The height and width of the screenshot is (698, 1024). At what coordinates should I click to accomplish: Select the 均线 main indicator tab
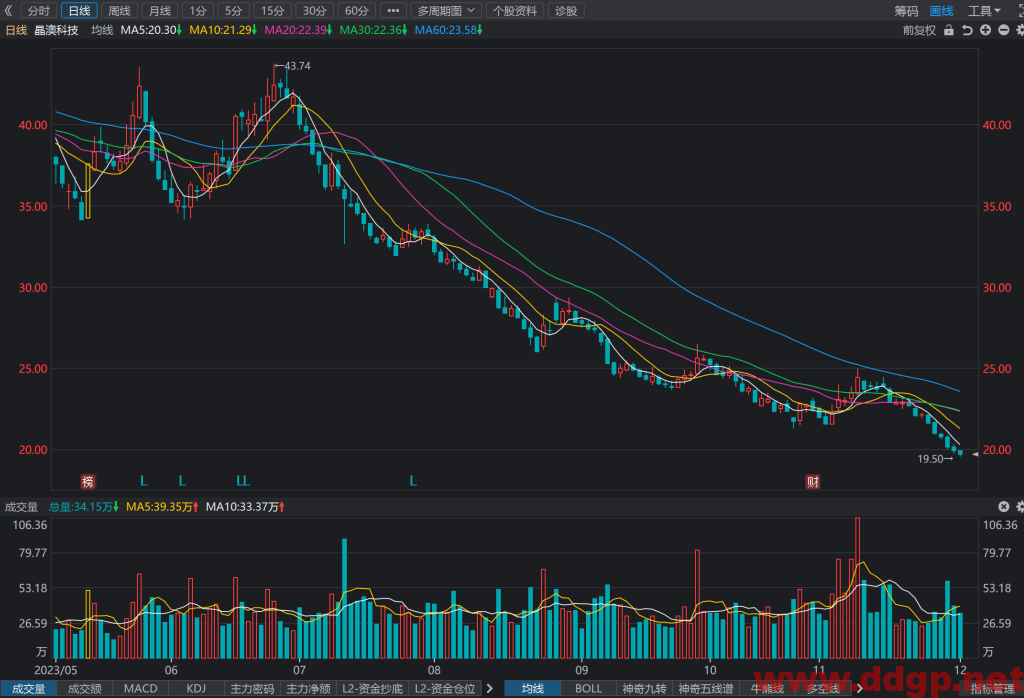pyautogui.click(x=533, y=688)
